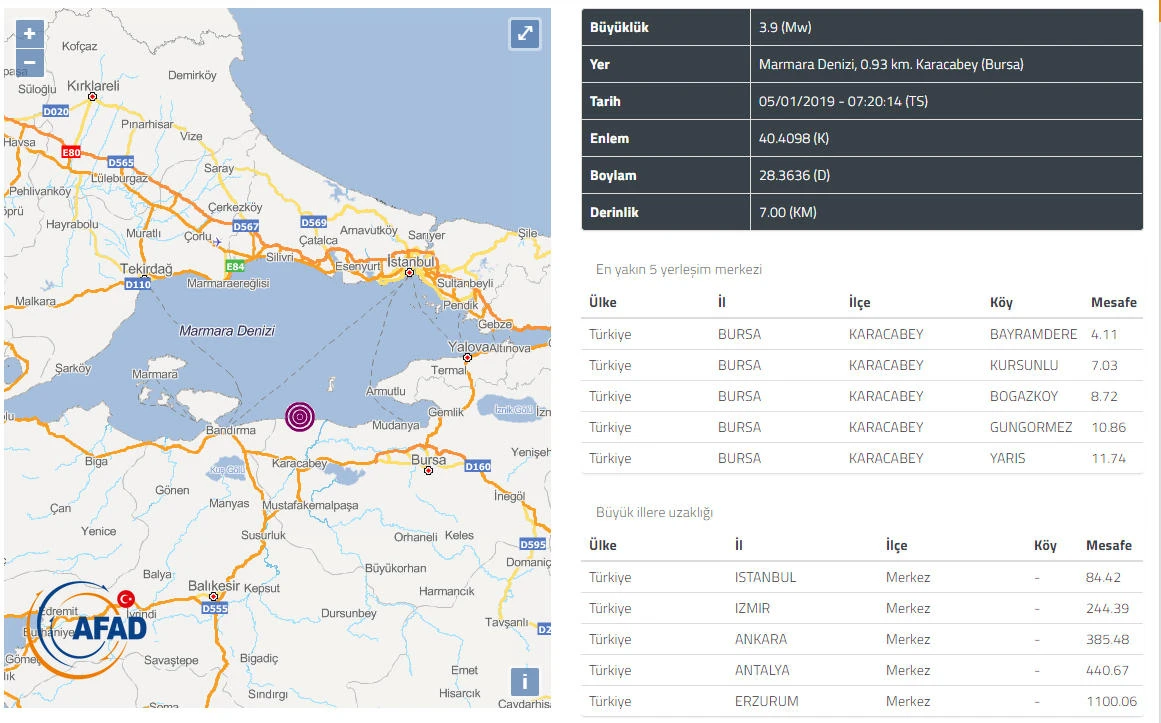Image resolution: width=1161 pixels, height=723 pixels.
Task: Click the AFAD logo on the map
Action: [90, 625]
